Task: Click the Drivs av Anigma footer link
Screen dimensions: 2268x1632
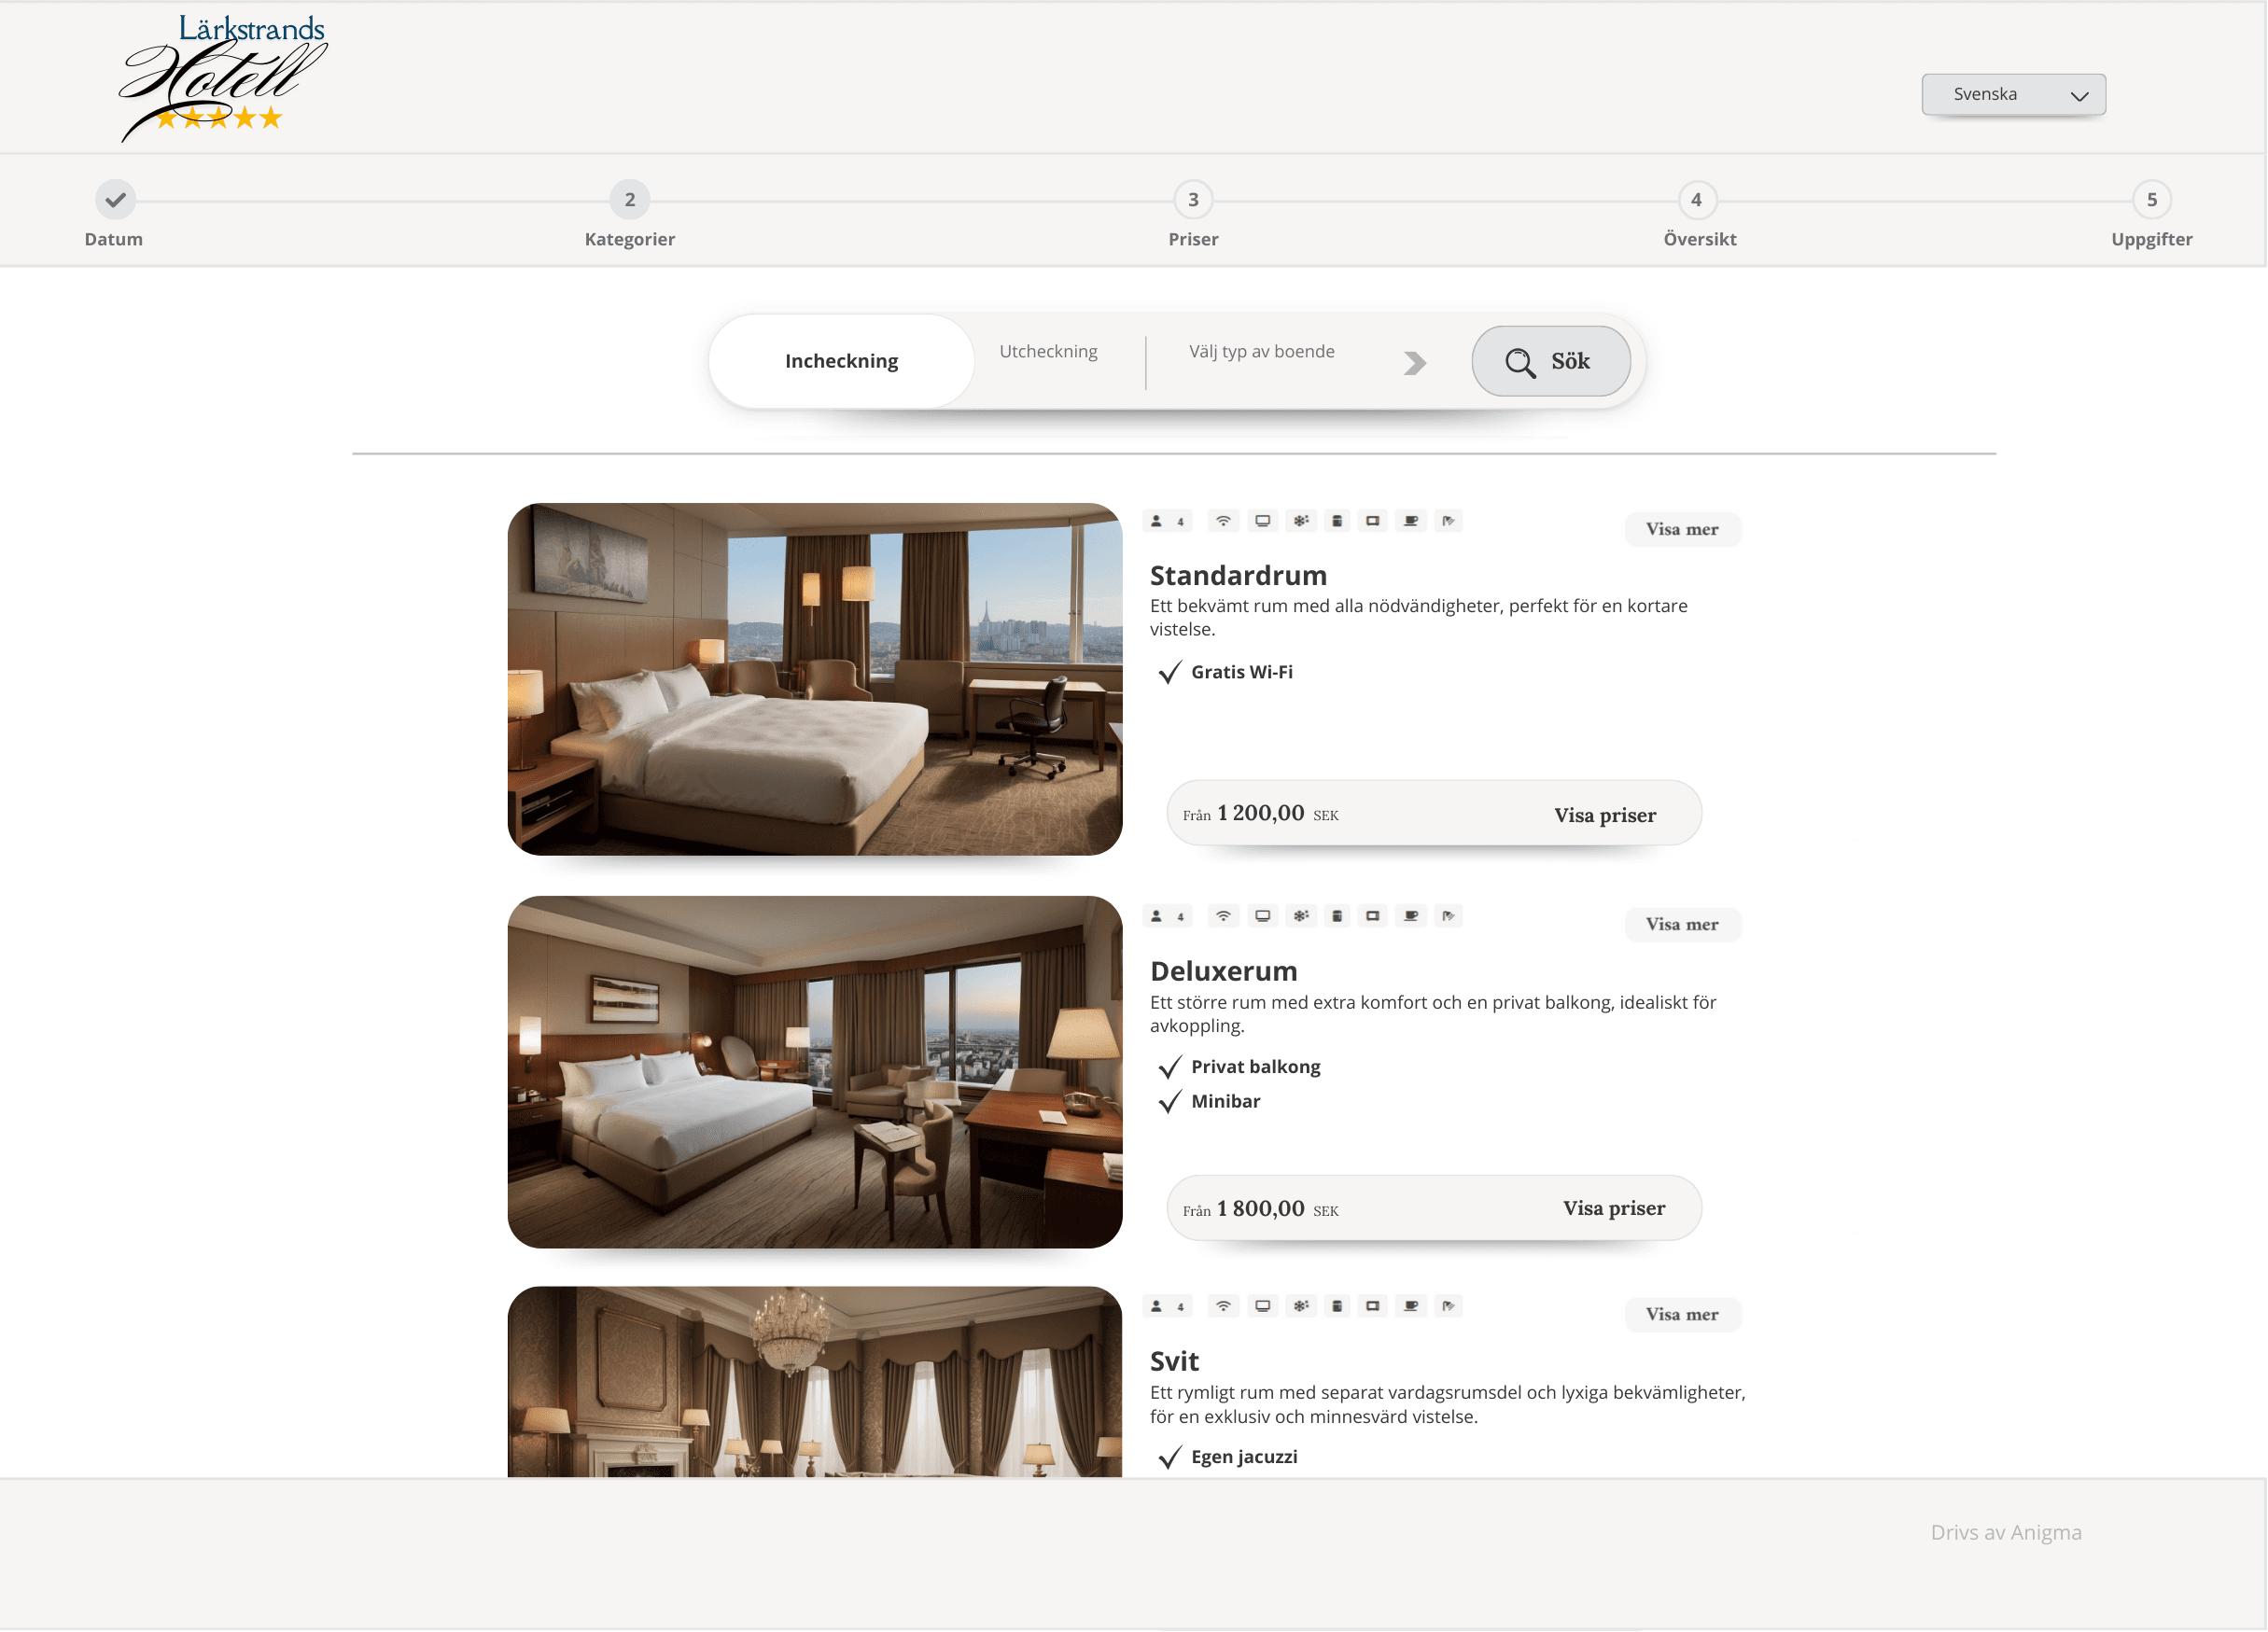Action: (x=2005, y=1532)
